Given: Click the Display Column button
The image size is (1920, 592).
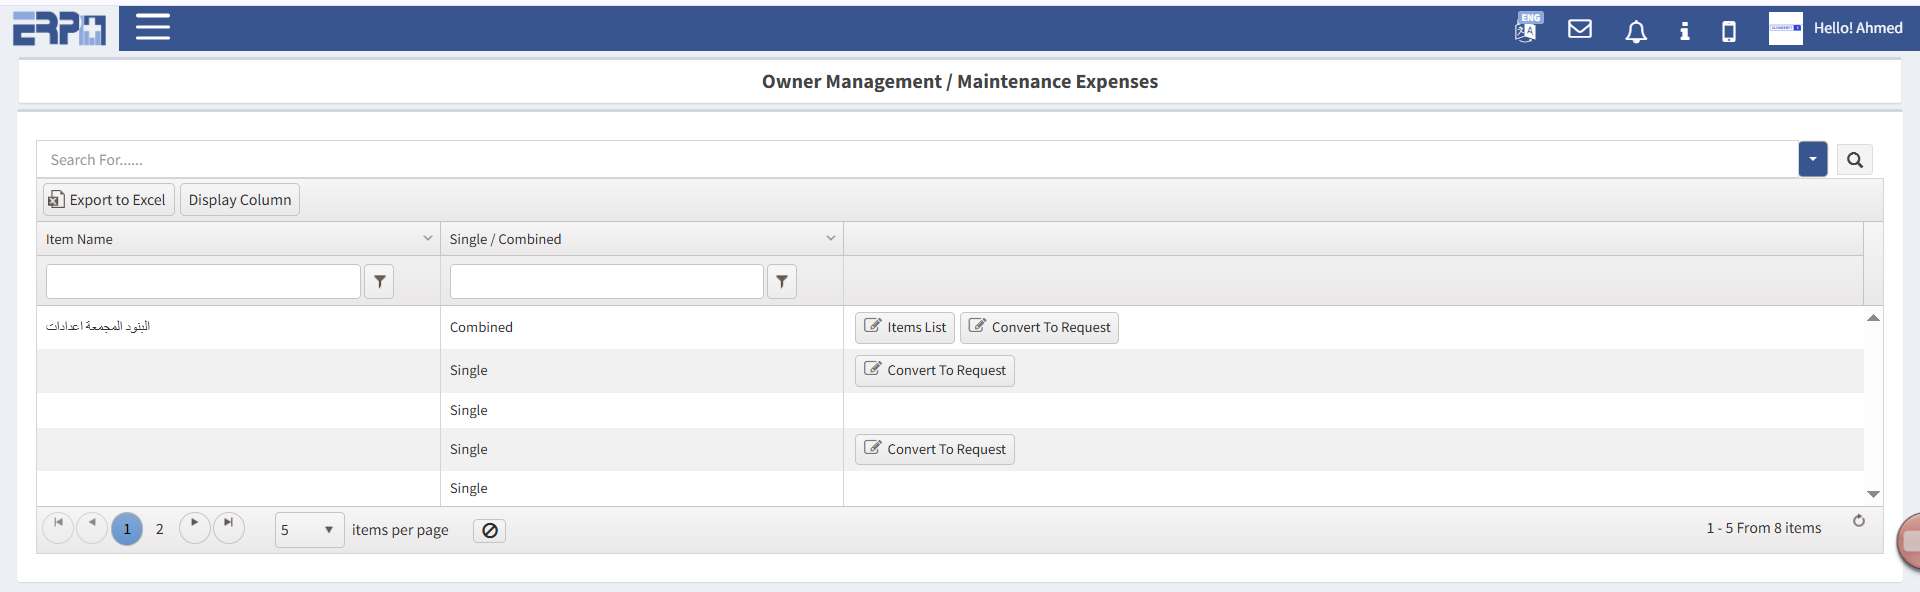Looking at the screenshot, I should click(x=240, y=200).
